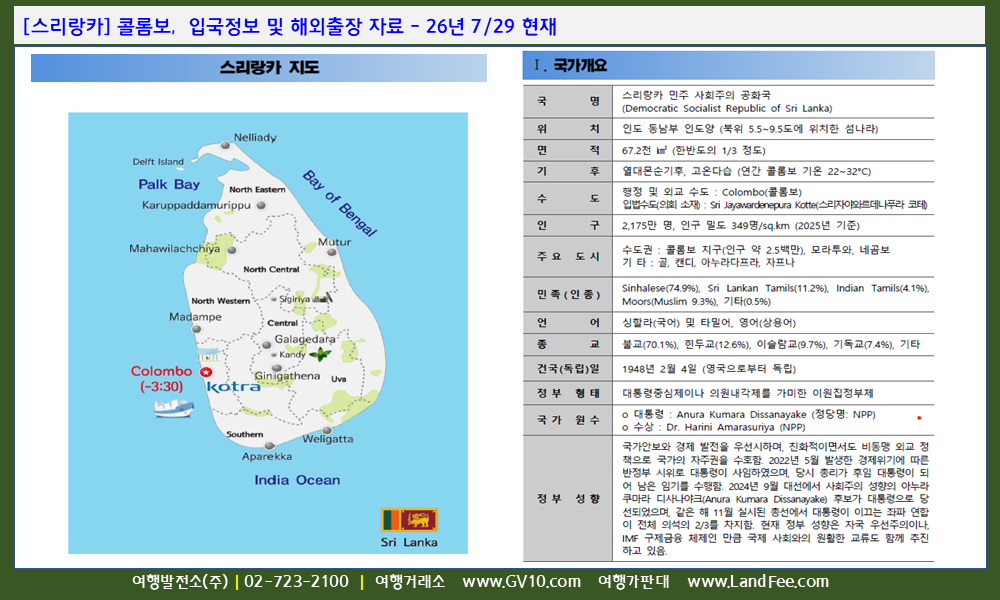
Task: Click the Sri Lanka caption under flag
Action: click(x=409, y=542)
